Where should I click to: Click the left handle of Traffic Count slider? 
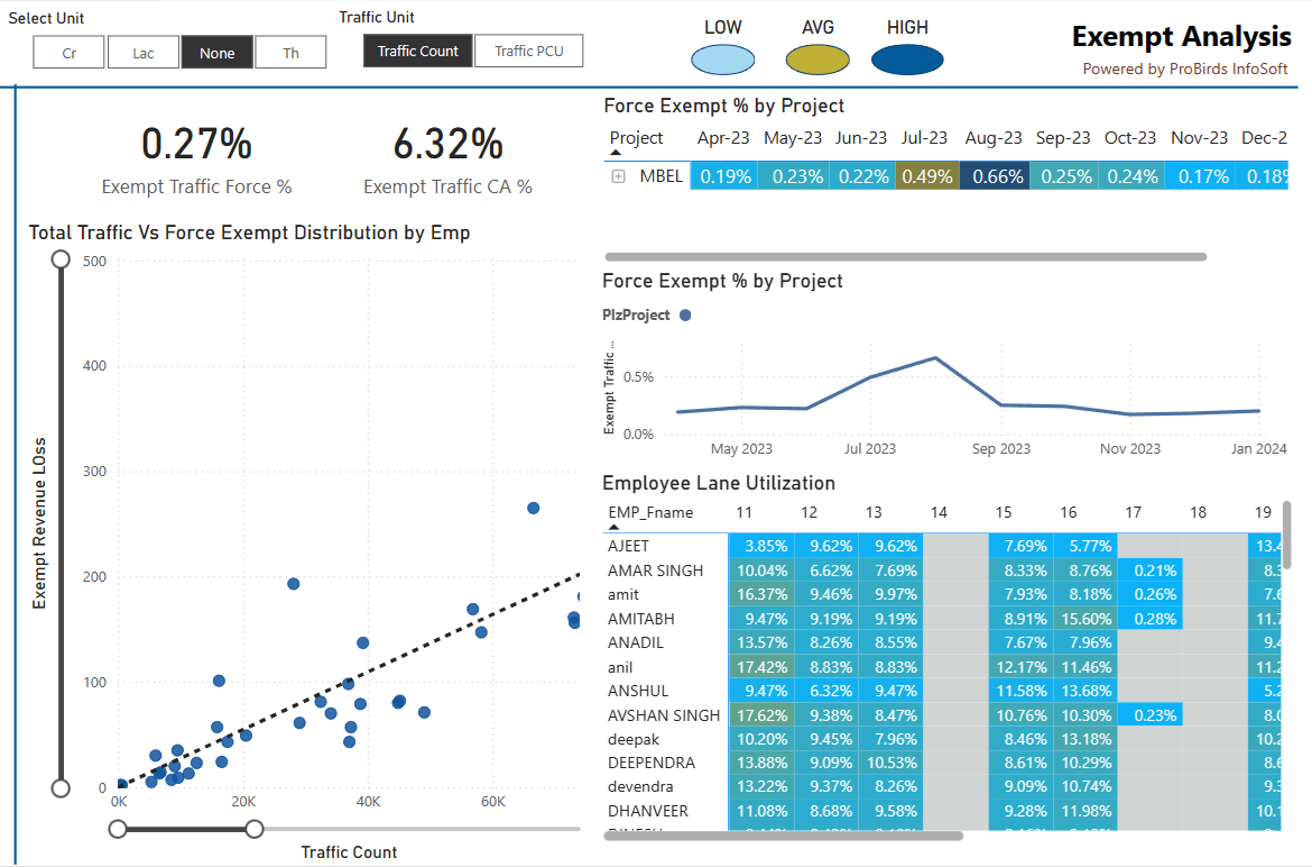click(118, 828)
